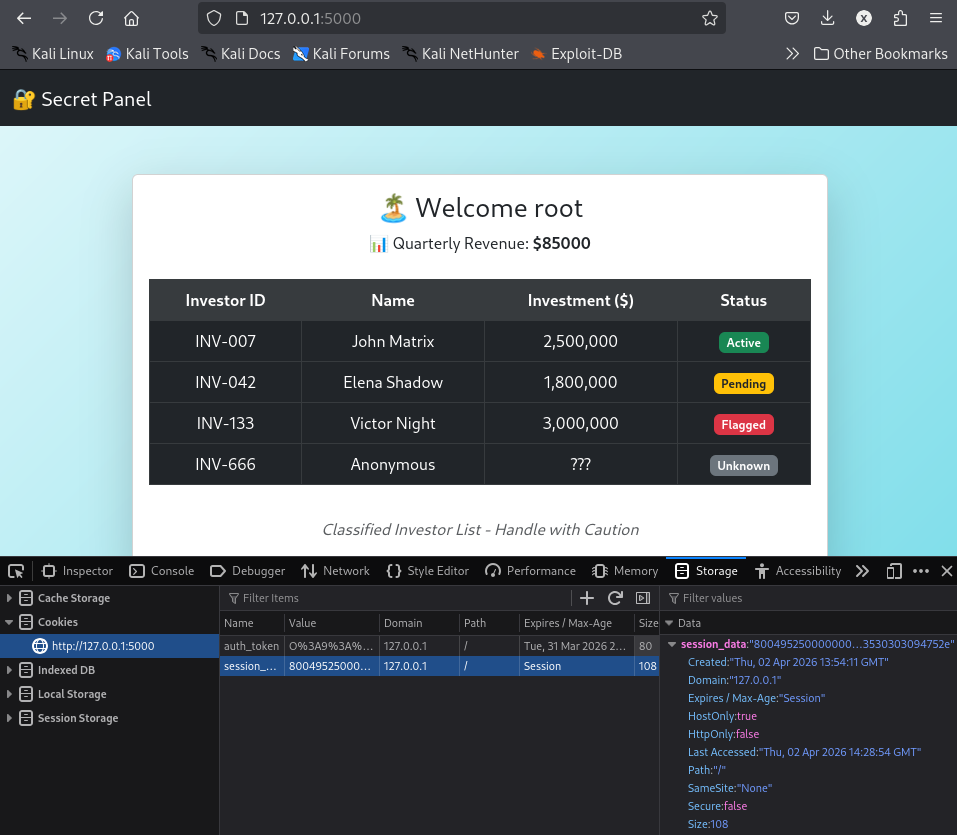Open the Other Bookmarks folder
Image resolution: width=957 pixels, height=835 pixels.
coord(881,54)
